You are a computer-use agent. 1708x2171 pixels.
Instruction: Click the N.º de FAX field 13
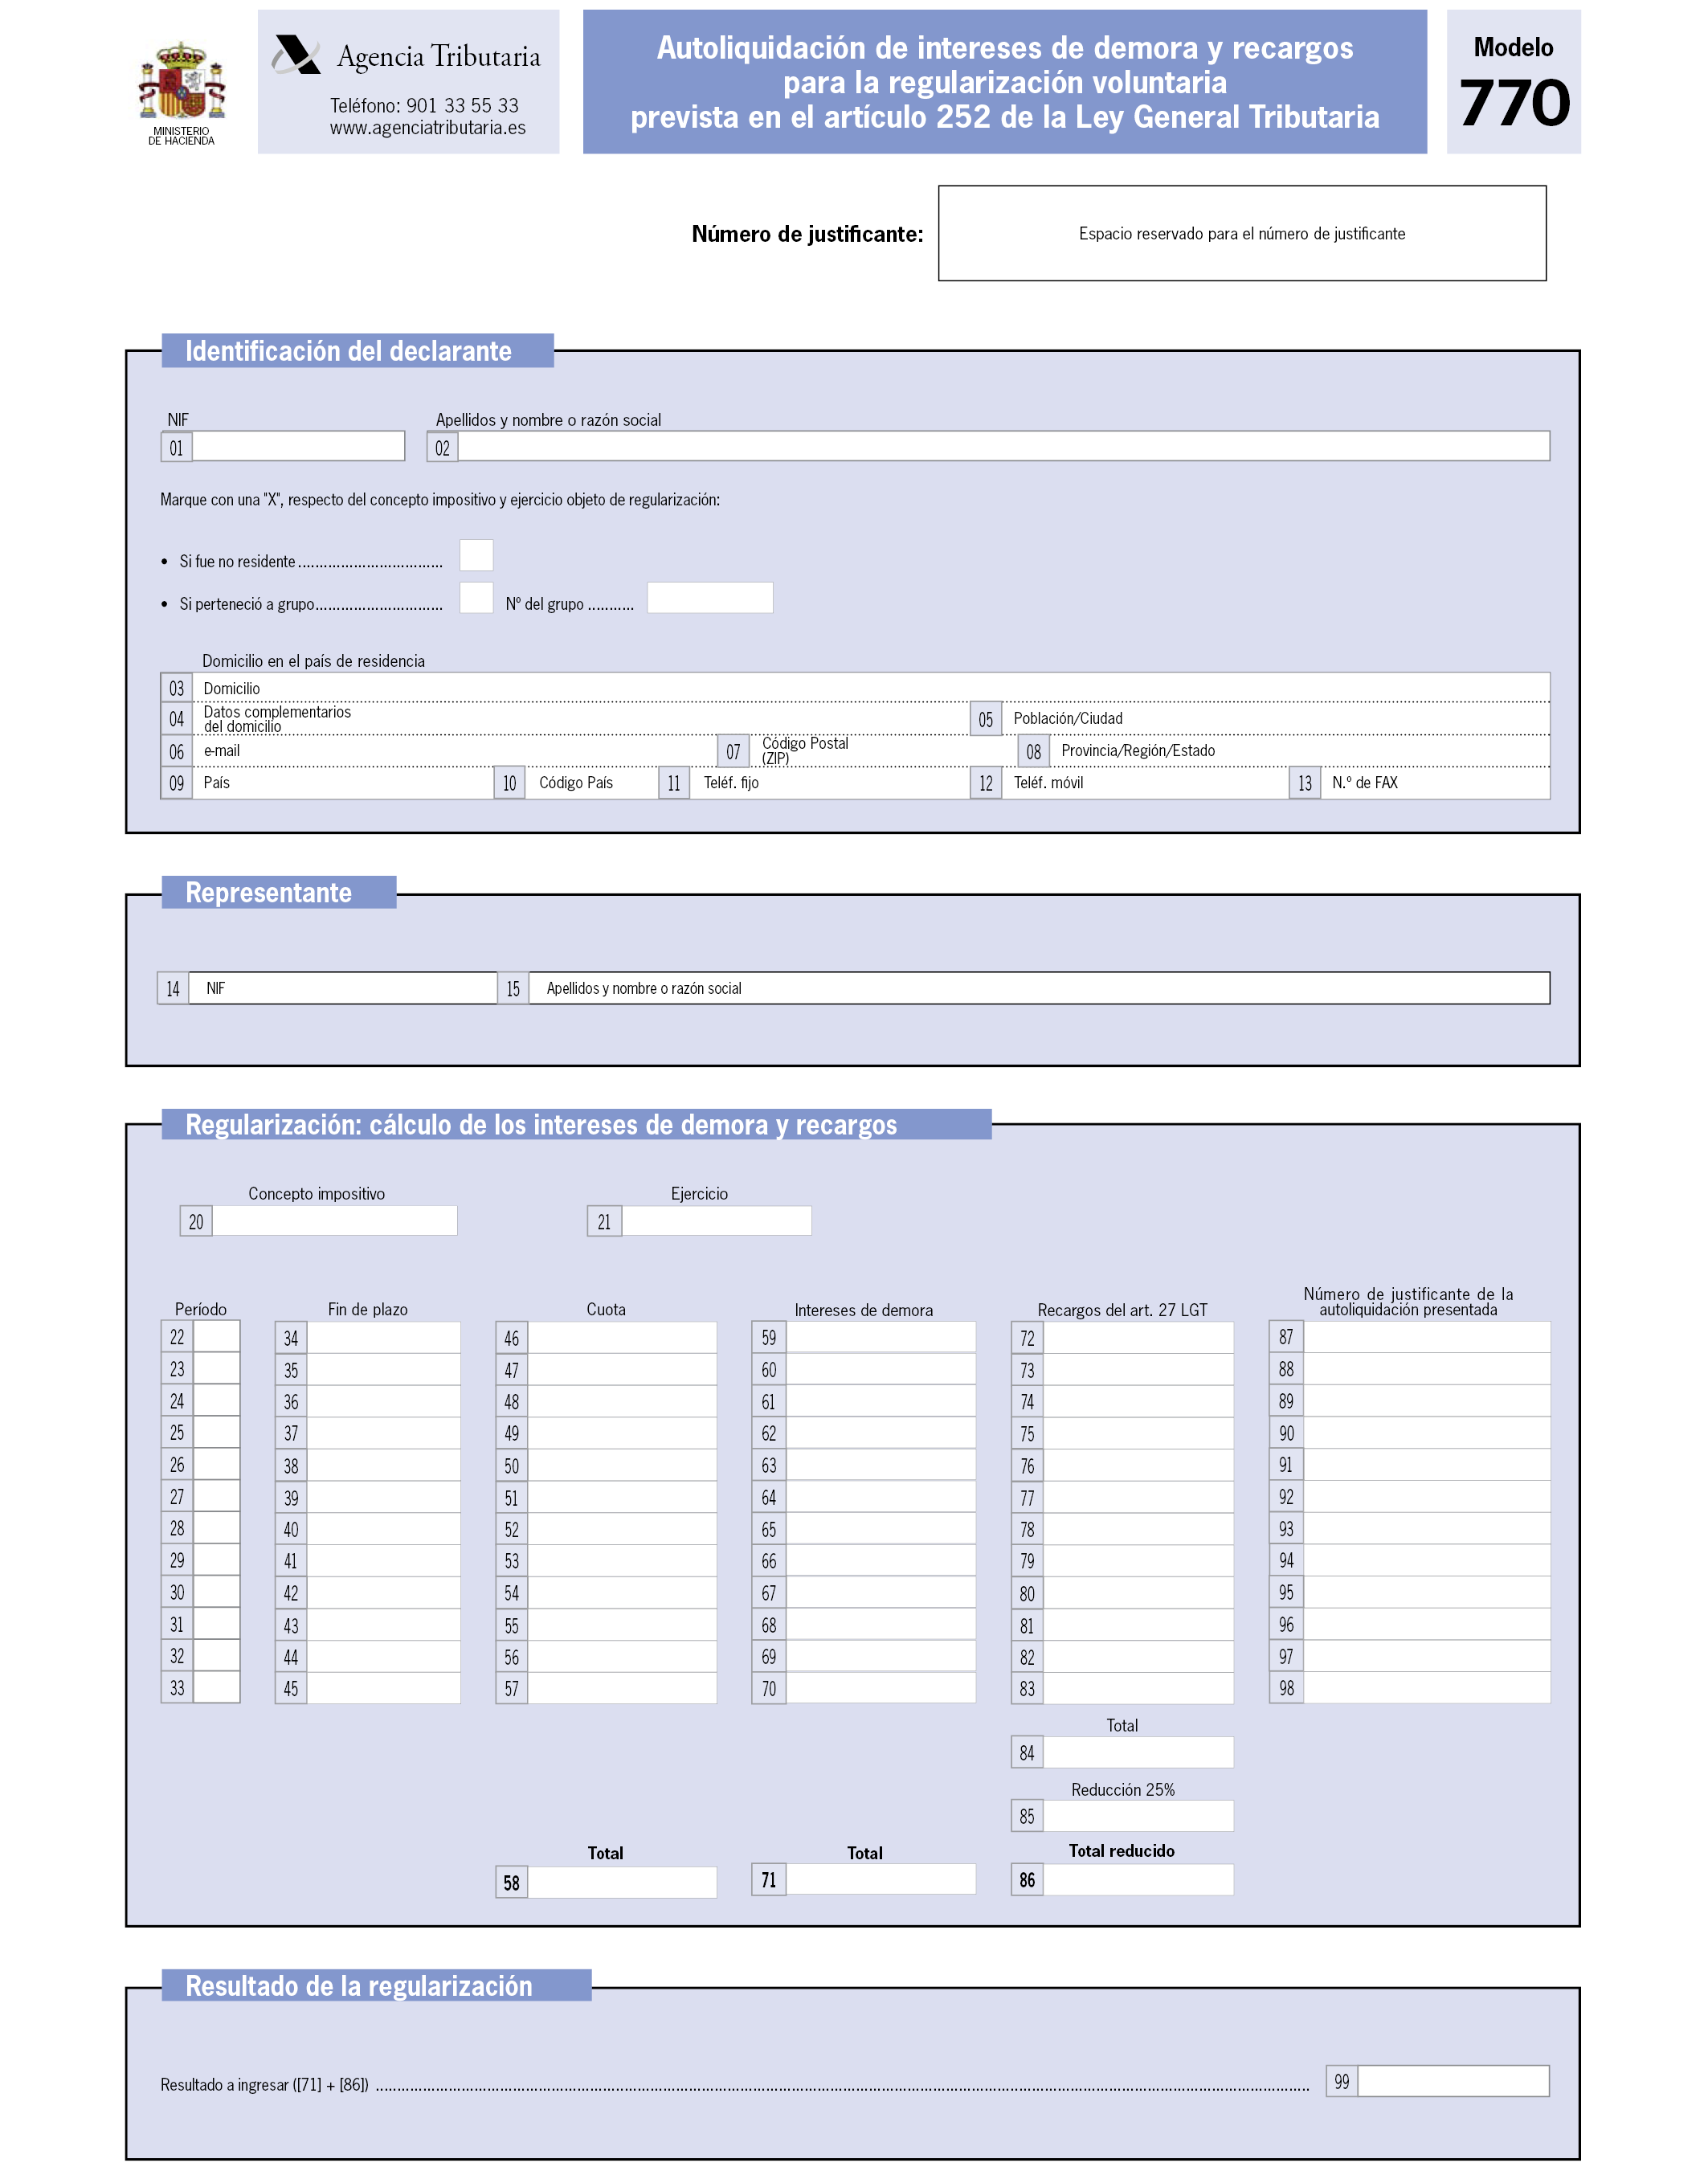click(1436, 783)
